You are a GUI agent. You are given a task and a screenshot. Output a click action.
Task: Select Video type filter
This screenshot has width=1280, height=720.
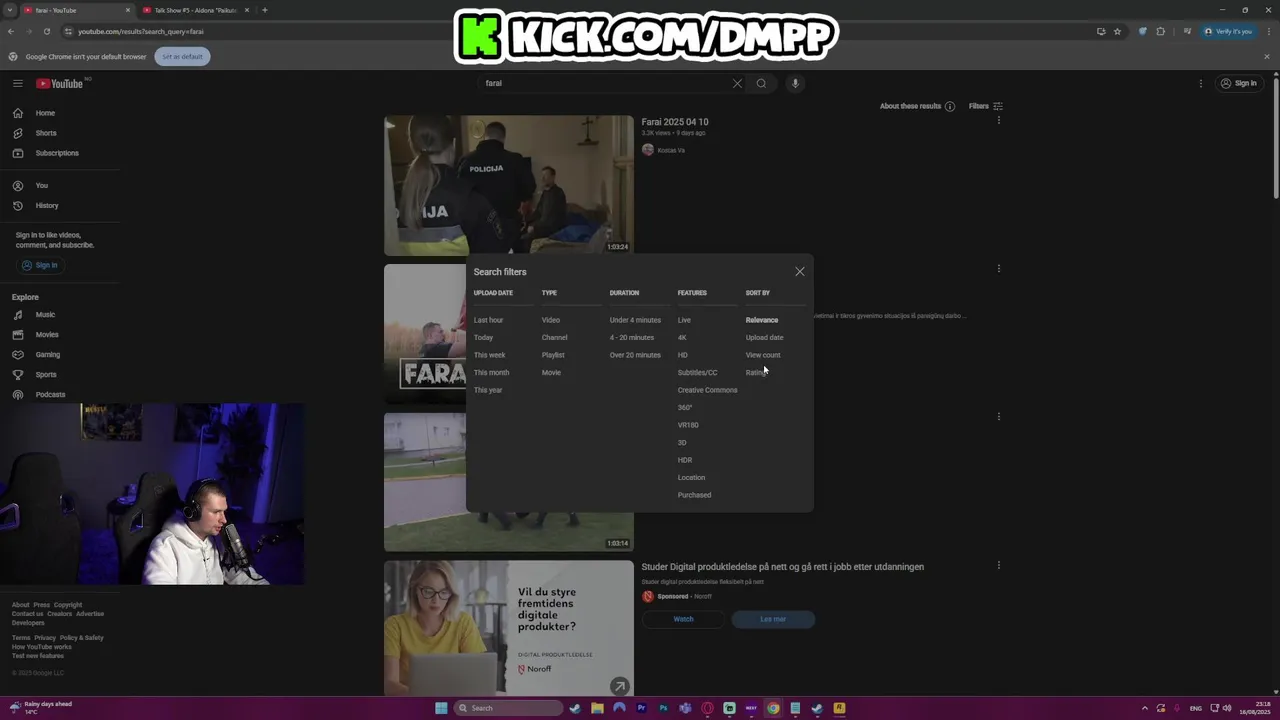click(551, 320)
